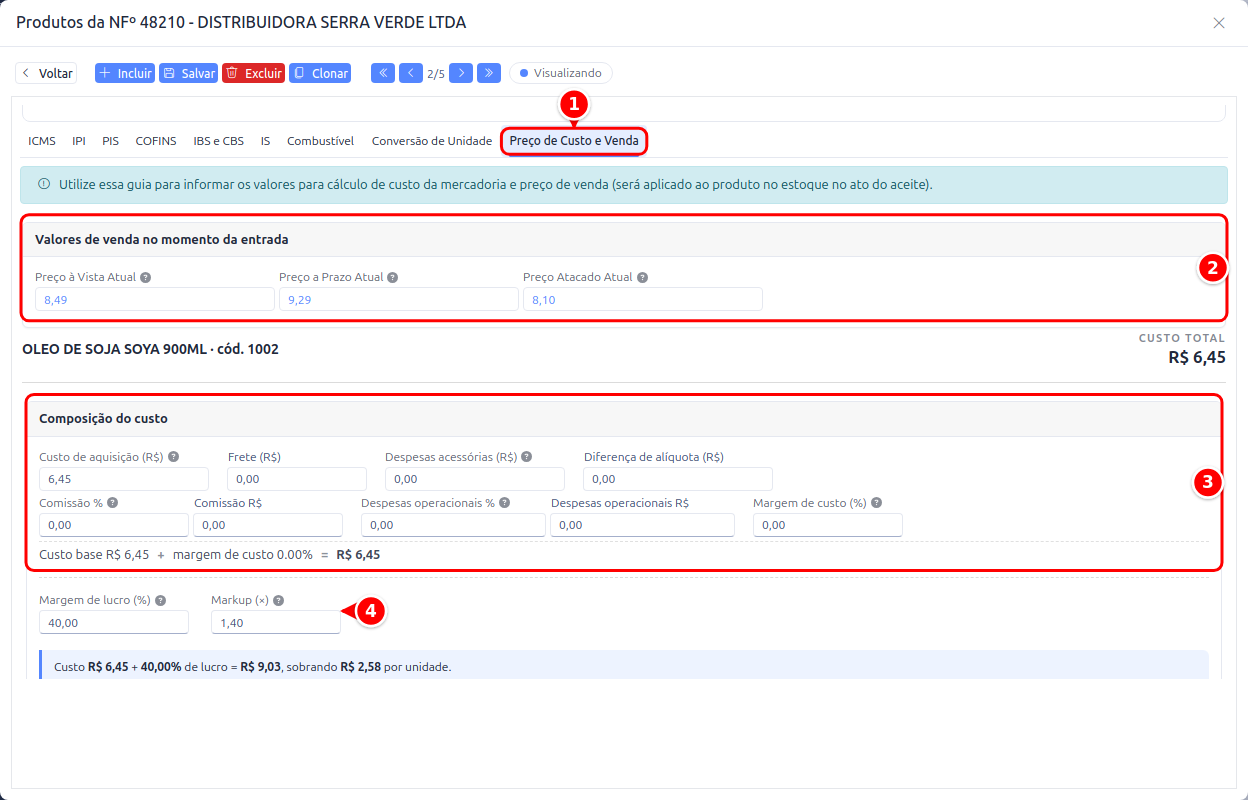Click the Markup (×) input field
The image size is (1248, 800).
click(x=276, y=623)
